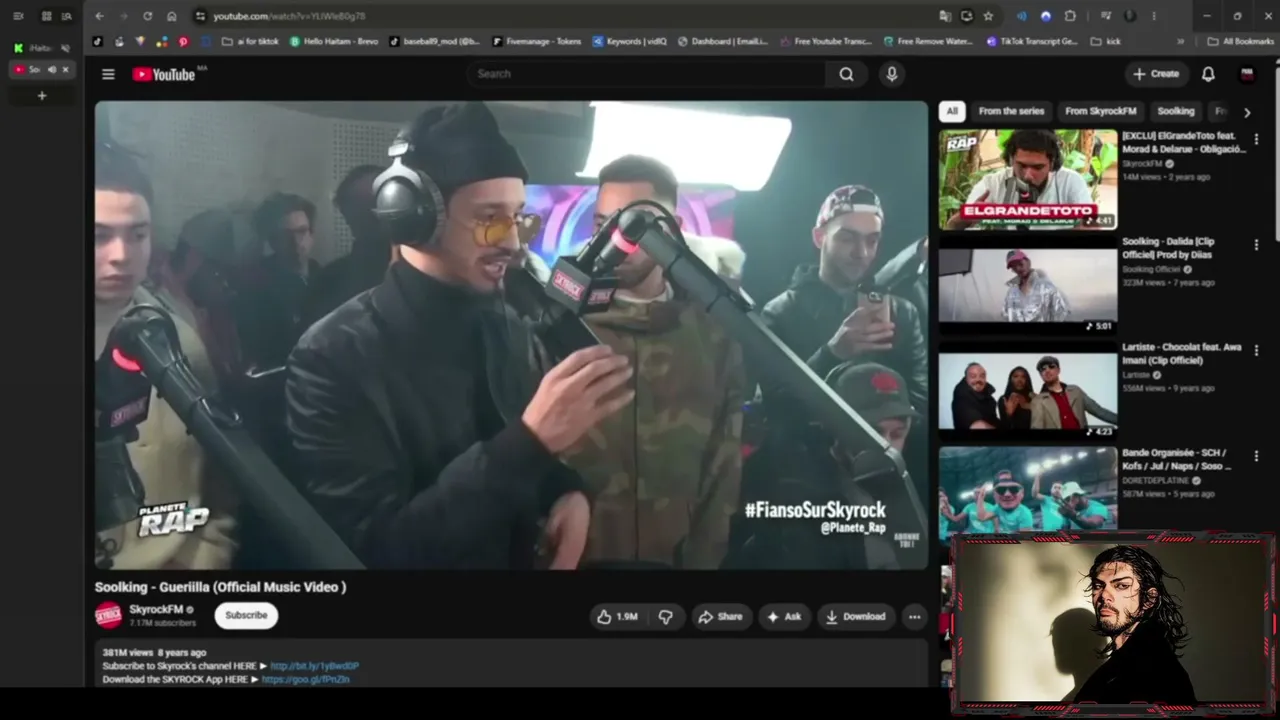Open options for ElGrandeToto video
Screen dimensions: 1280x720
pos(1256,140)
